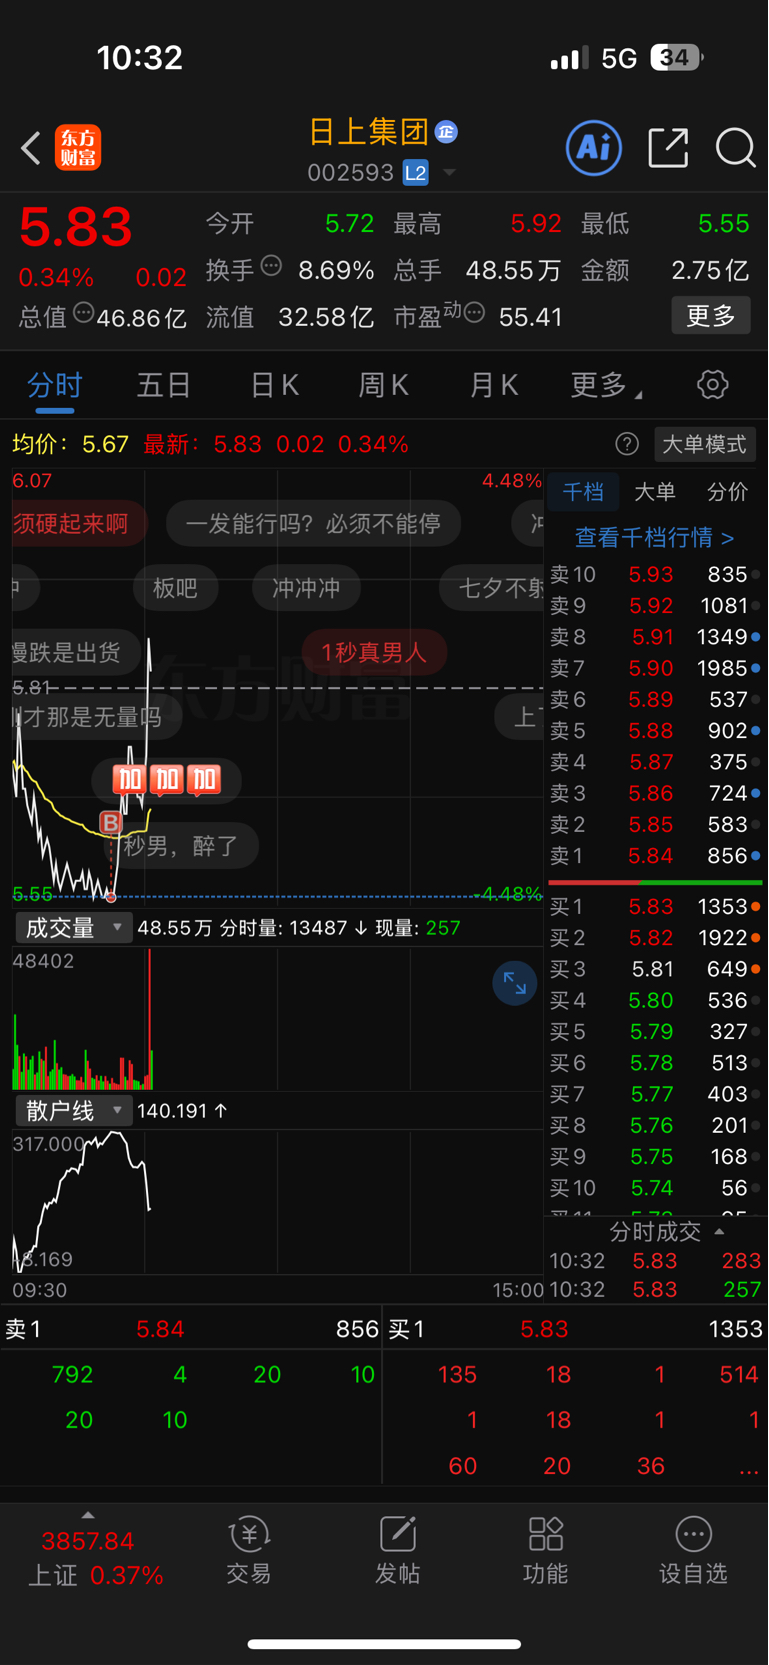Switch to 分时 tab

tap(54, 385)
